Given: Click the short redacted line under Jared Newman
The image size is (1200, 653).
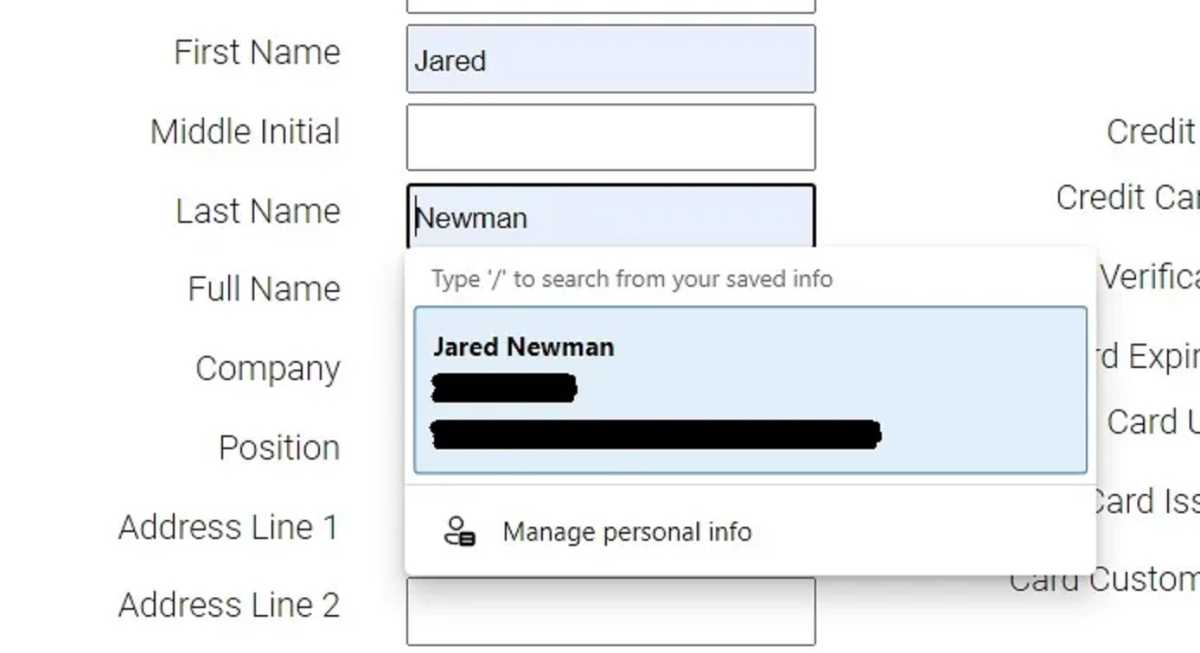Looking at the screenshot, I should point(504,387).
